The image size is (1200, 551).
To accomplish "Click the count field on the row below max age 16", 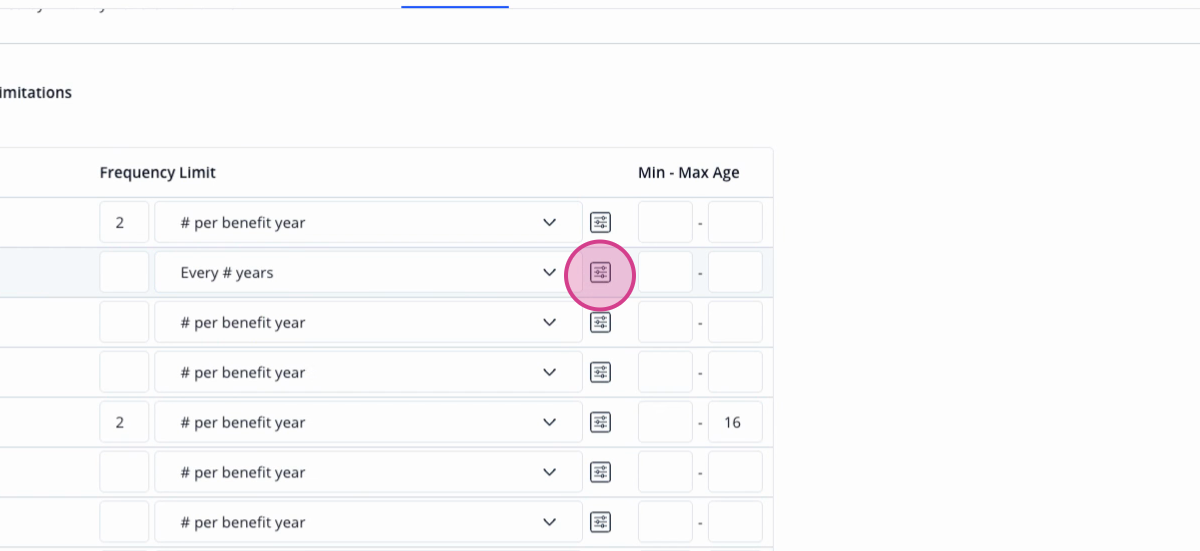I will coord(124,472).
